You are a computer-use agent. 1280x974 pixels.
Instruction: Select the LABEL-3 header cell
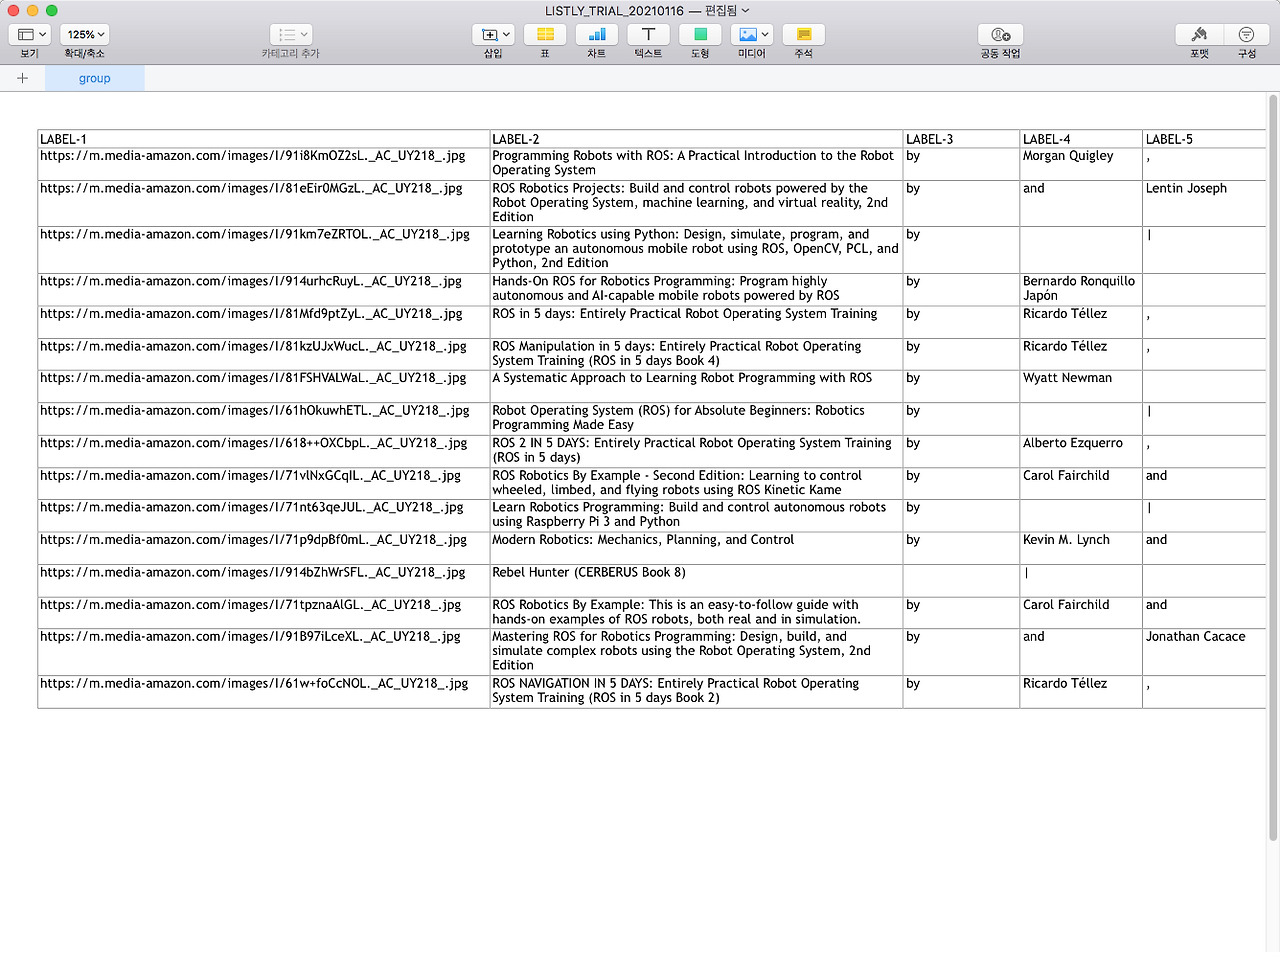(x=961, y=139)
